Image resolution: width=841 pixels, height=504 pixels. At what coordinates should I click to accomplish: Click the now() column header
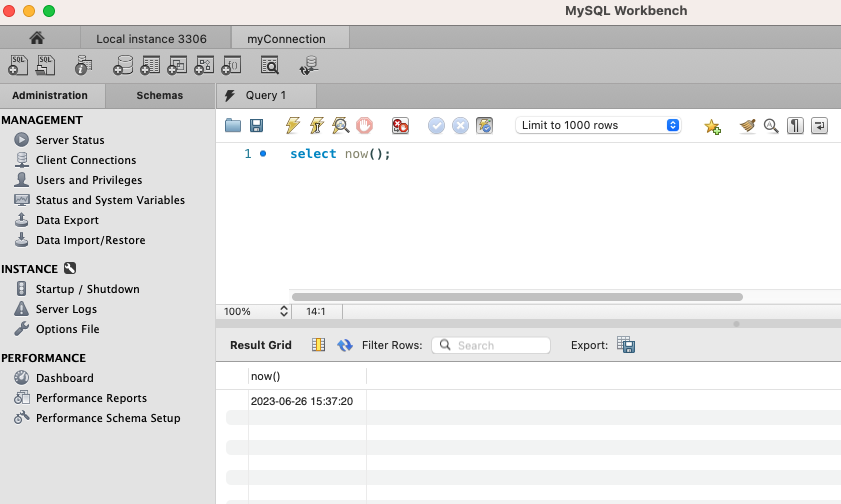pos(307,376)
